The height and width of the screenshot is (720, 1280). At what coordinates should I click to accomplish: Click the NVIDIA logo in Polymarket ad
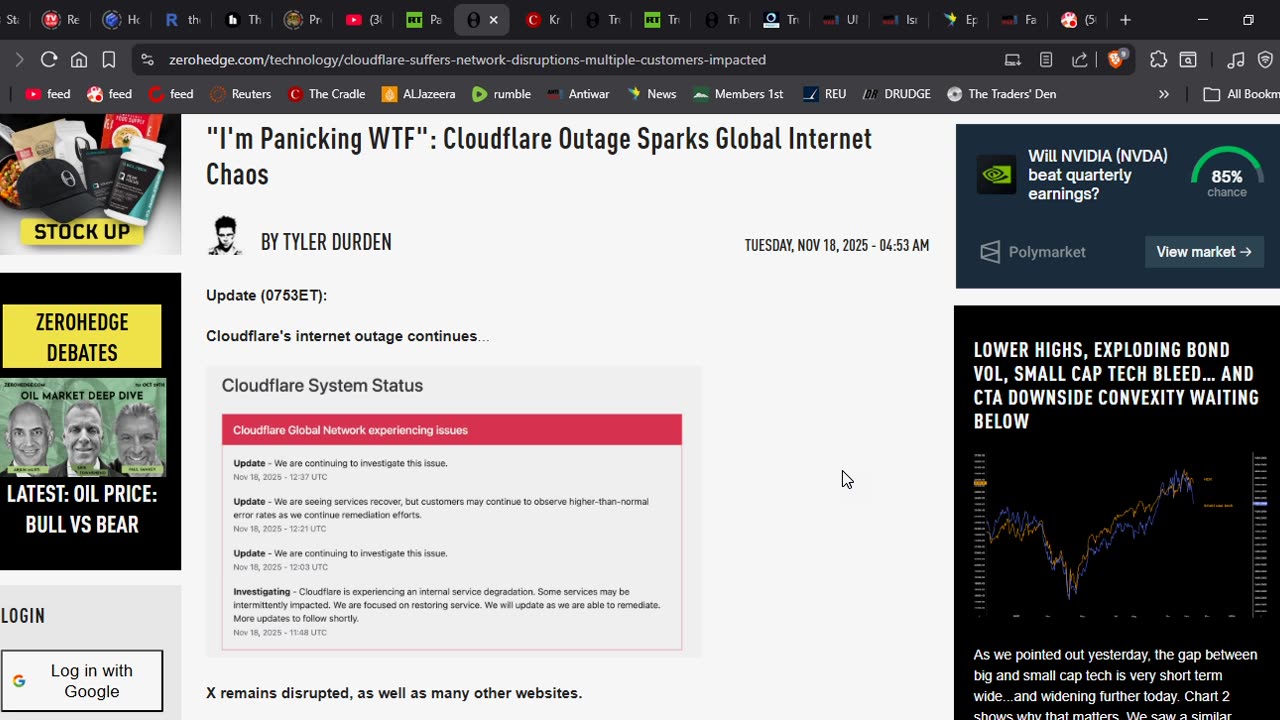click(996, 175)
